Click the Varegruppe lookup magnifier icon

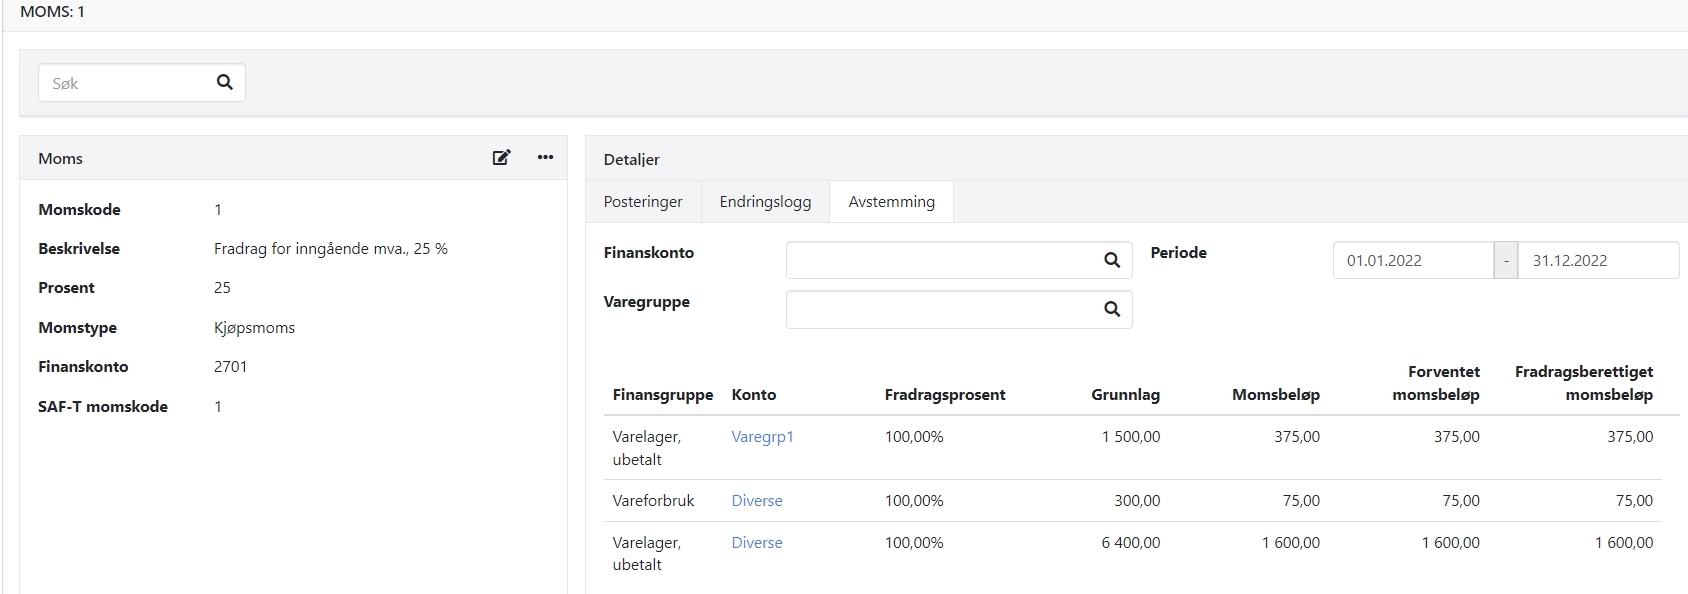pos(1111,310)
